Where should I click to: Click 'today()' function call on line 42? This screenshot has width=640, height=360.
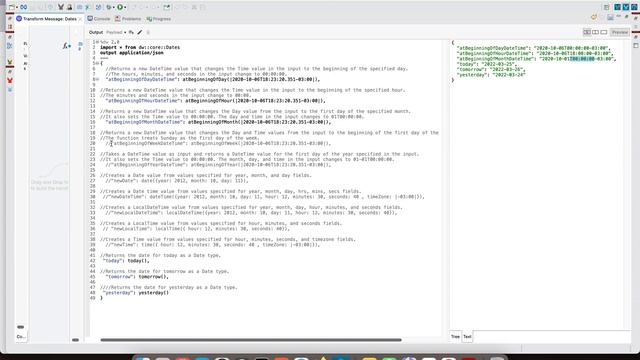coord(138,260)
